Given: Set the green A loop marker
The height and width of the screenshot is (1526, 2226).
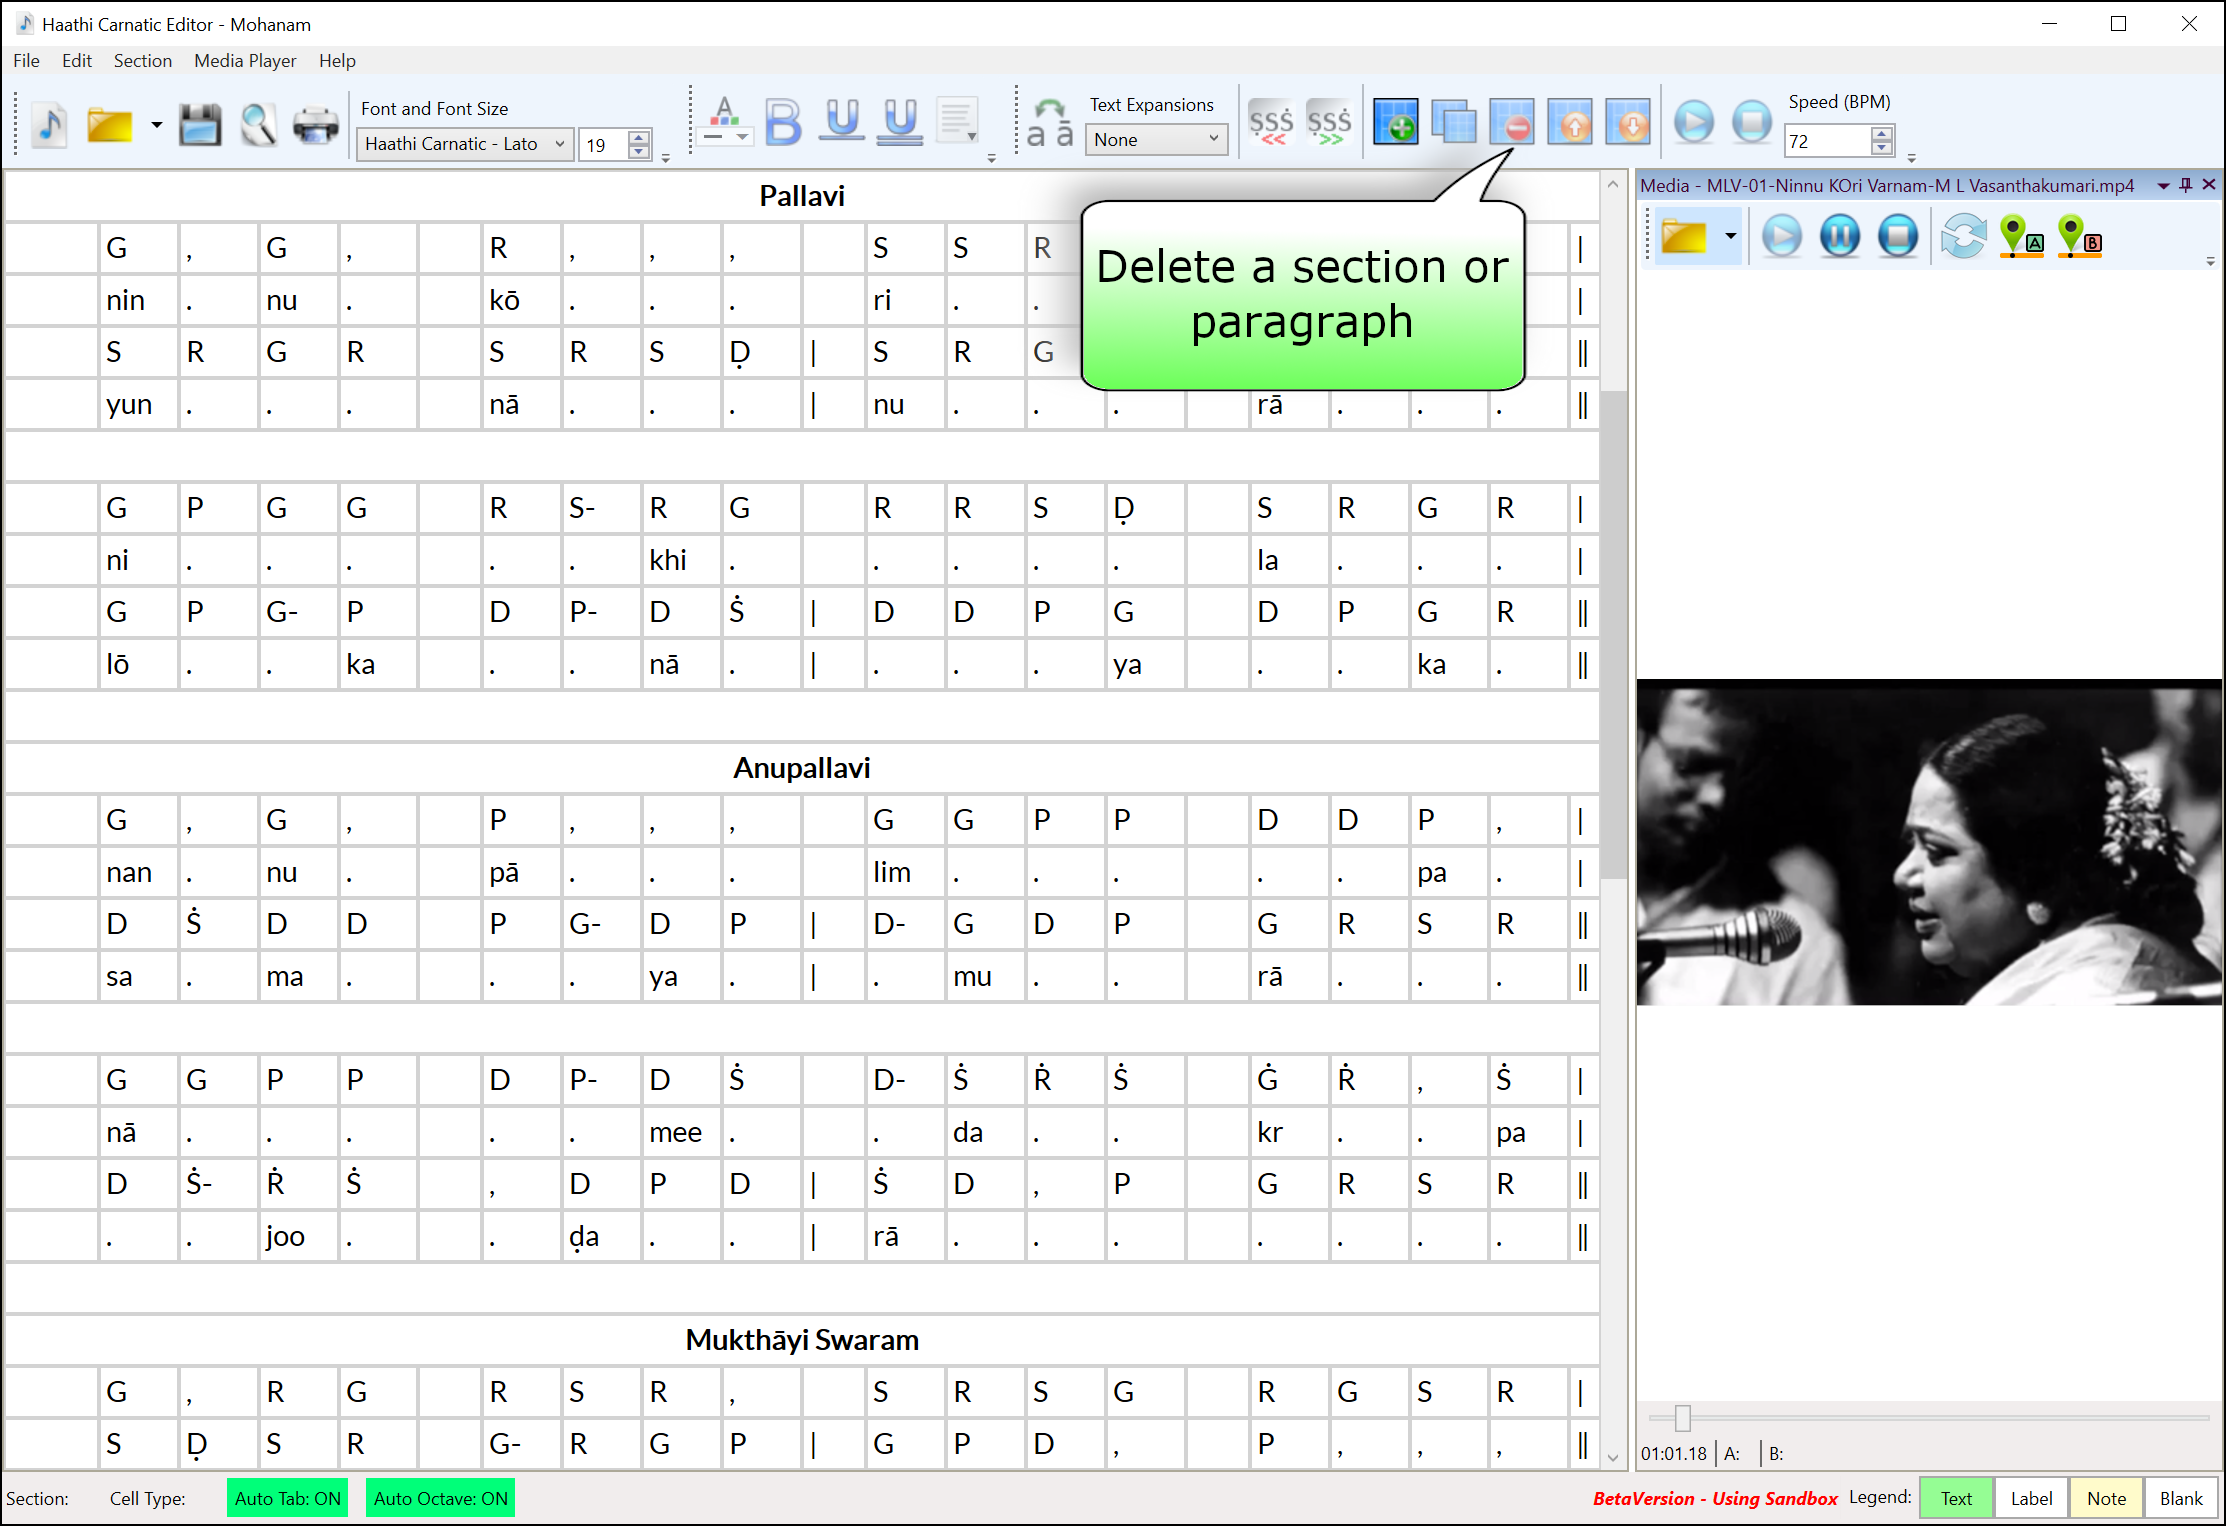Looking at the screenshot, I should [2019, 238].
